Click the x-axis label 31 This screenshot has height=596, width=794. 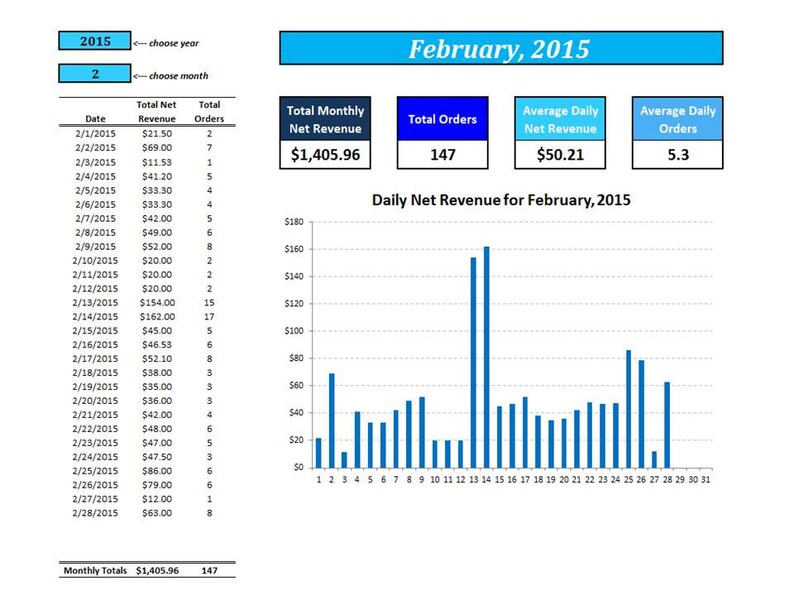tap(706, 480)
